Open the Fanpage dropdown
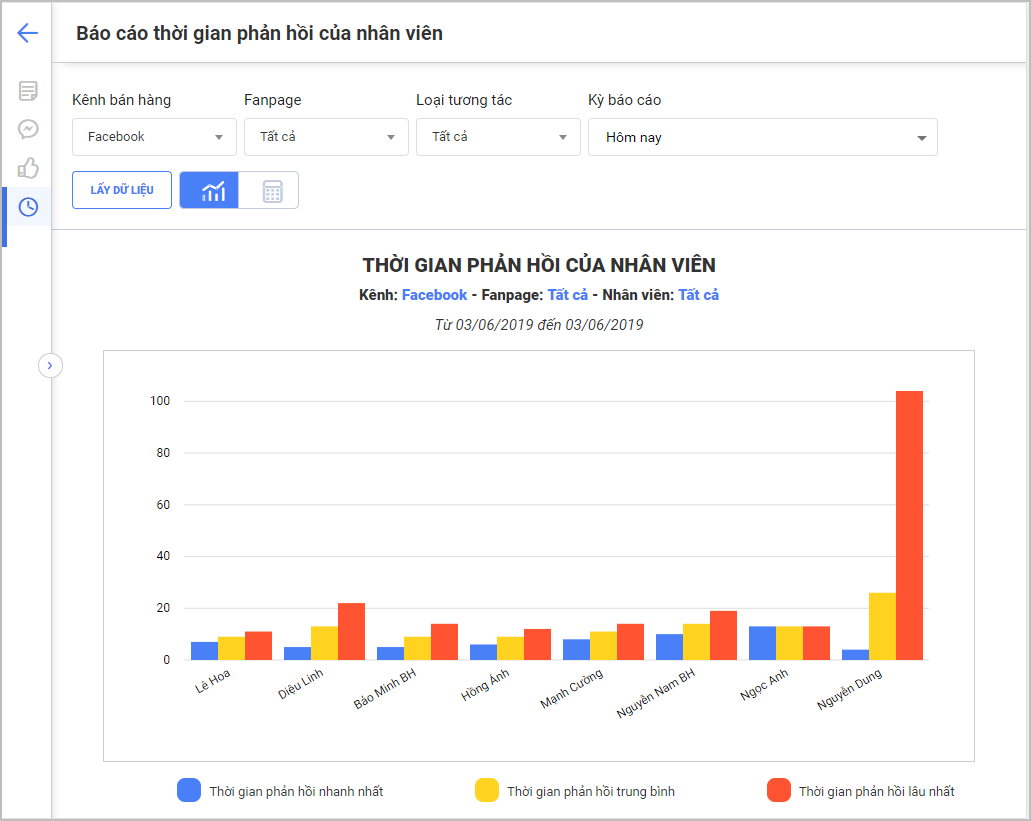Screen dimensions: 1031x821 (x=326, y=137)
